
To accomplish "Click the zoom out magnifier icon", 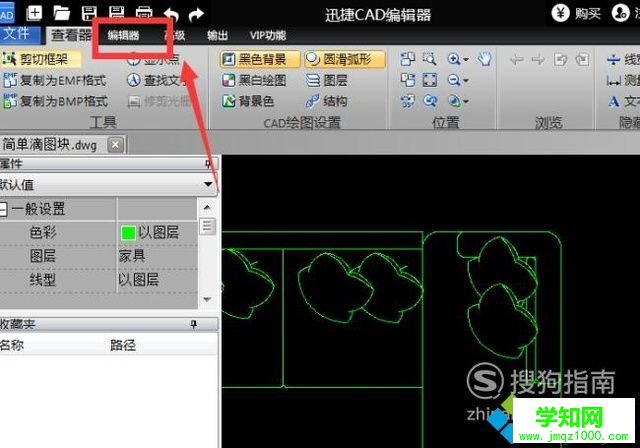I will (x=453, y=80).
